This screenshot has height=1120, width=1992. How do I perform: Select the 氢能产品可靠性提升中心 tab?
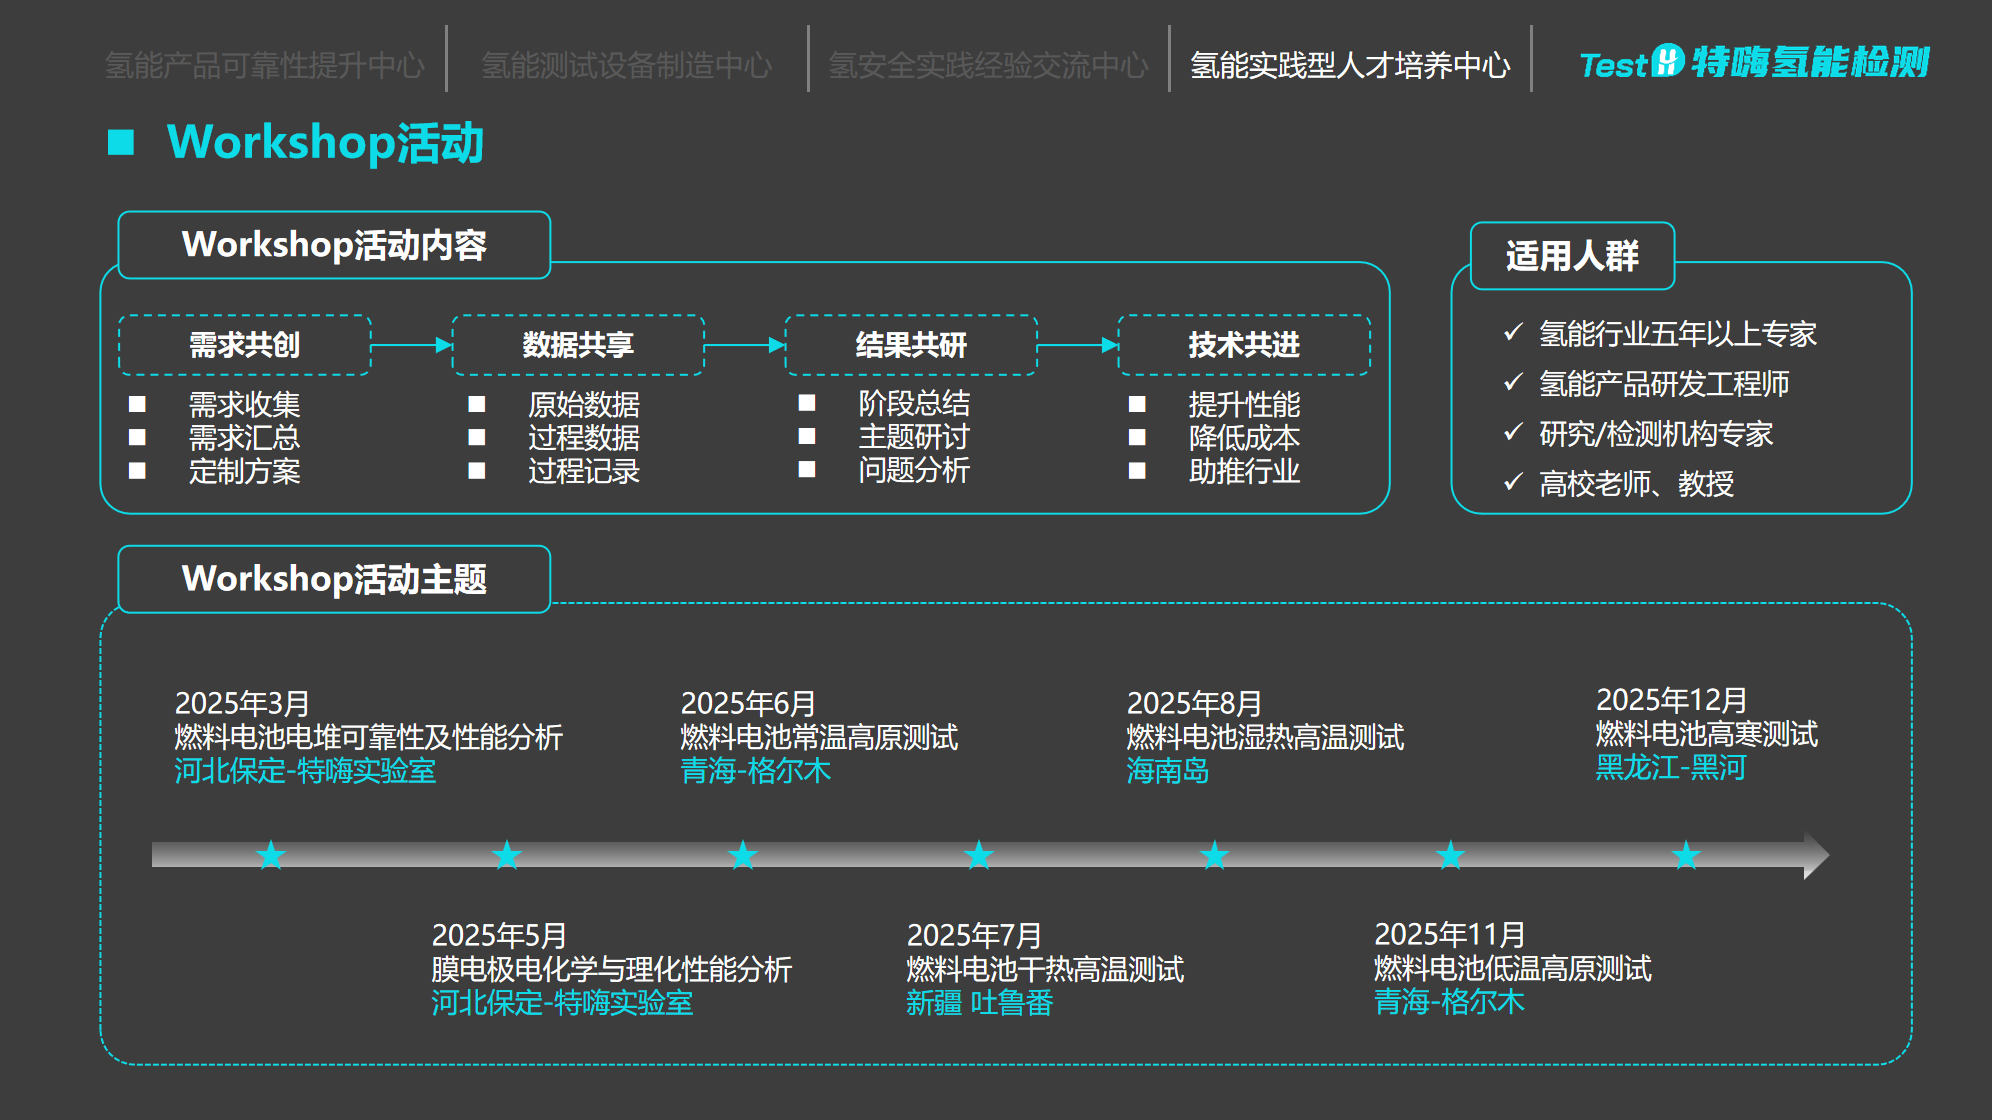coord(265,65)
